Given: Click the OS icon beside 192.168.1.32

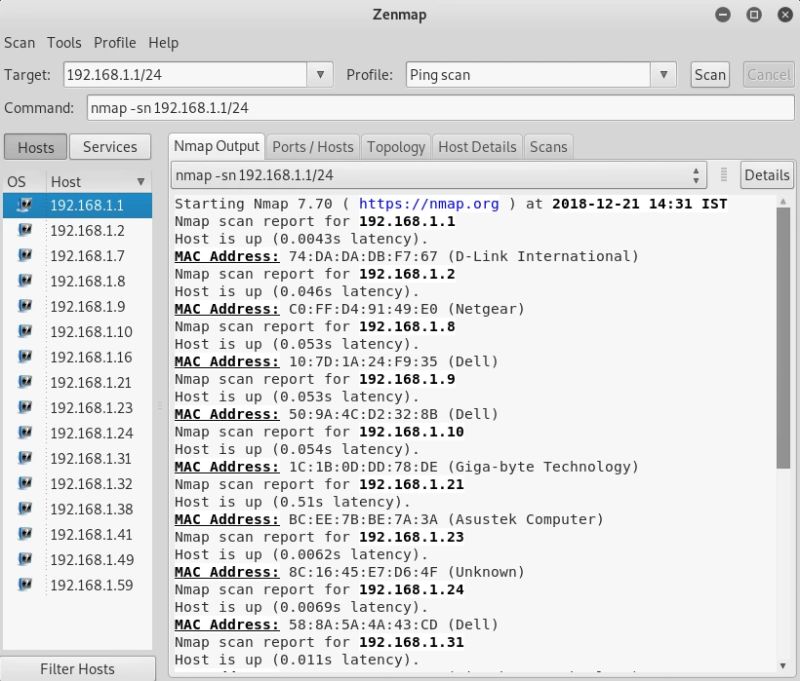Looking at the screenshot, I should 24,484.
